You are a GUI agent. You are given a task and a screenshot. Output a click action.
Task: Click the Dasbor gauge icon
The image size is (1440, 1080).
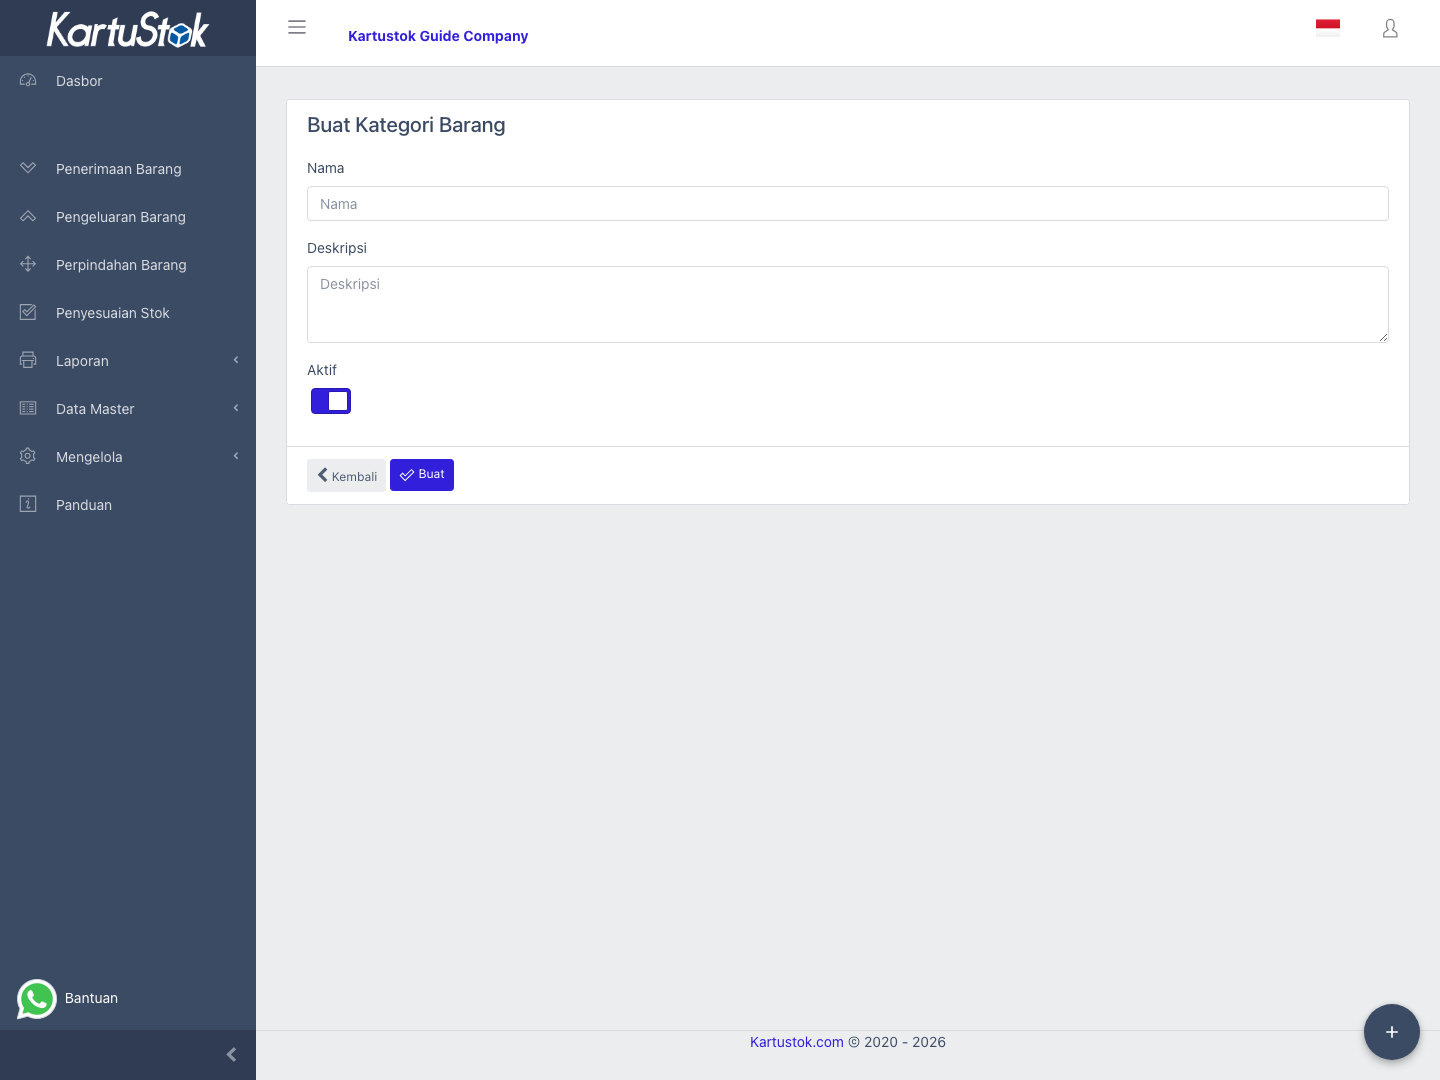pos(28,80)
